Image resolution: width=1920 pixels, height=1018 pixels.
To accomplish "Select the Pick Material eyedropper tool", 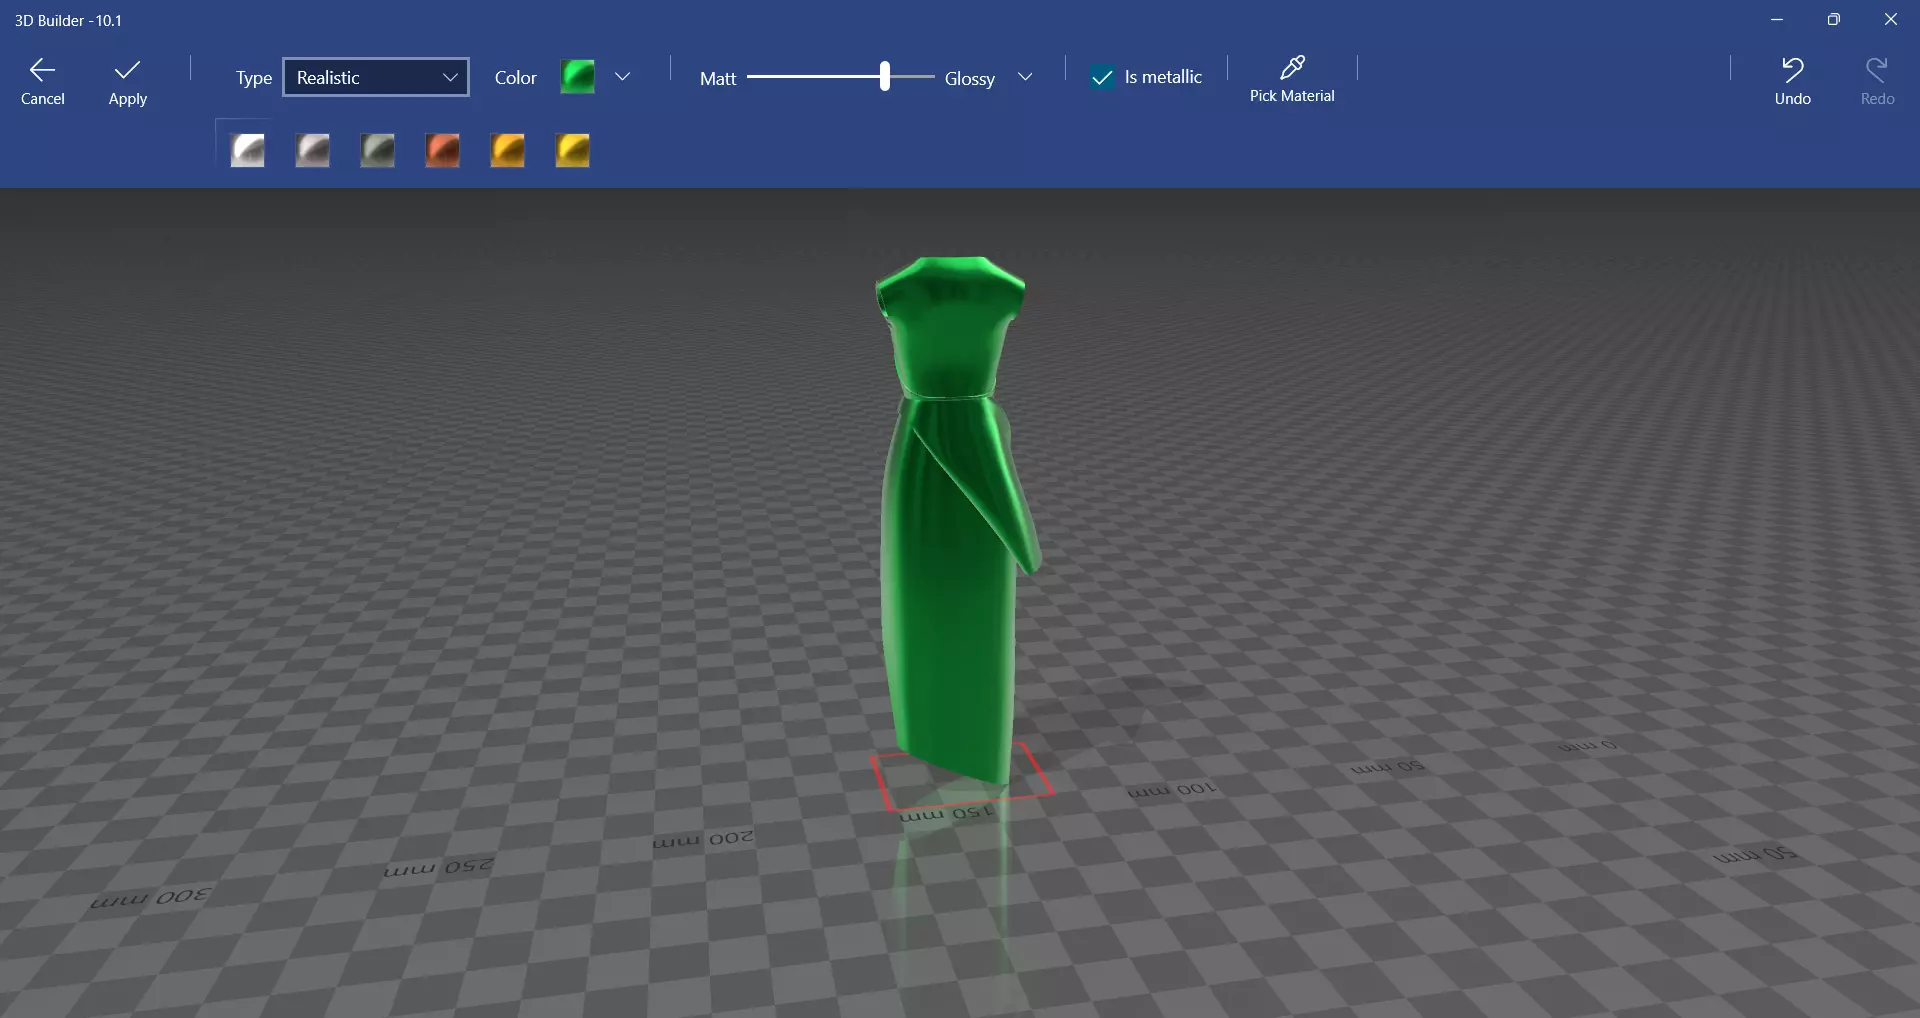I will [1292, 79].
